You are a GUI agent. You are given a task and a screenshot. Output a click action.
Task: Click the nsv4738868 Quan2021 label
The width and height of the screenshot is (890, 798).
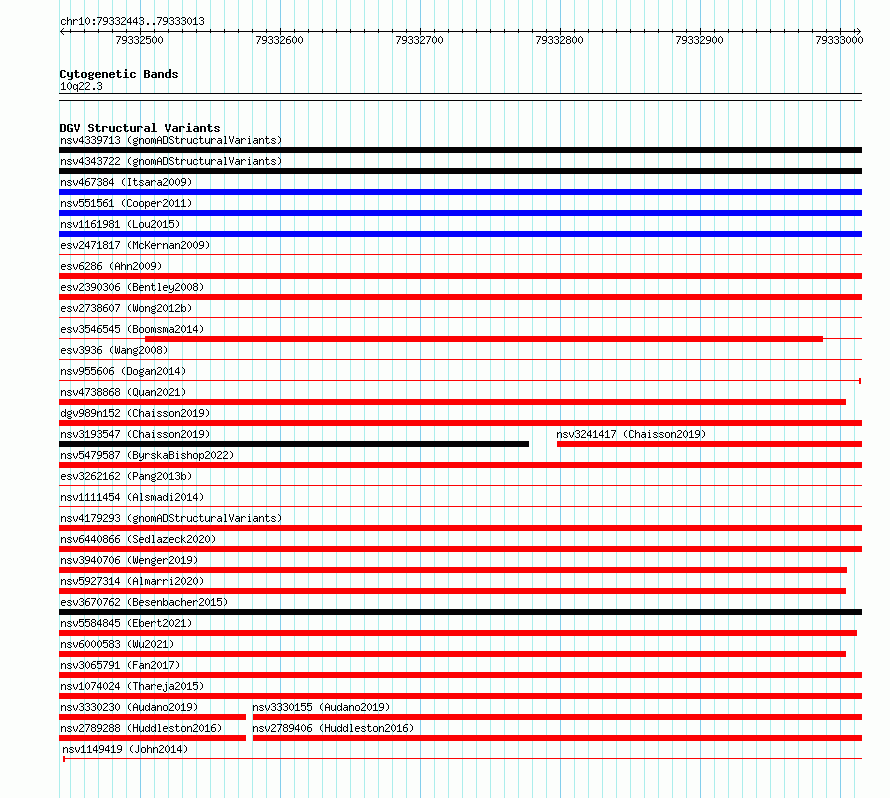[x=123, y=392]
